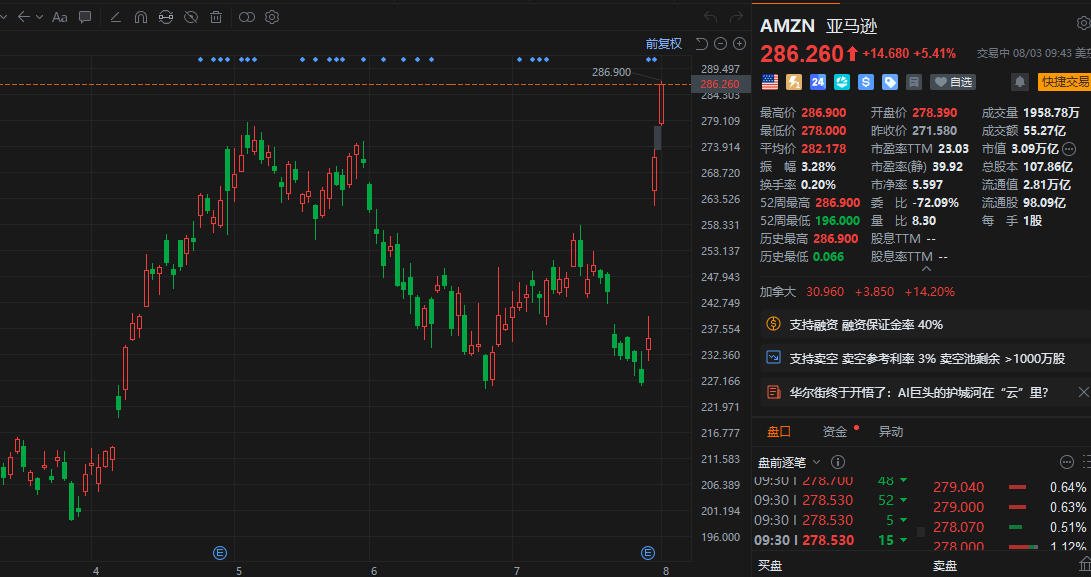Image resolution: width=1091 pixels, height=577 pixels.
Task: Switch to the 资金 tab
Action: tap(835, 432)
